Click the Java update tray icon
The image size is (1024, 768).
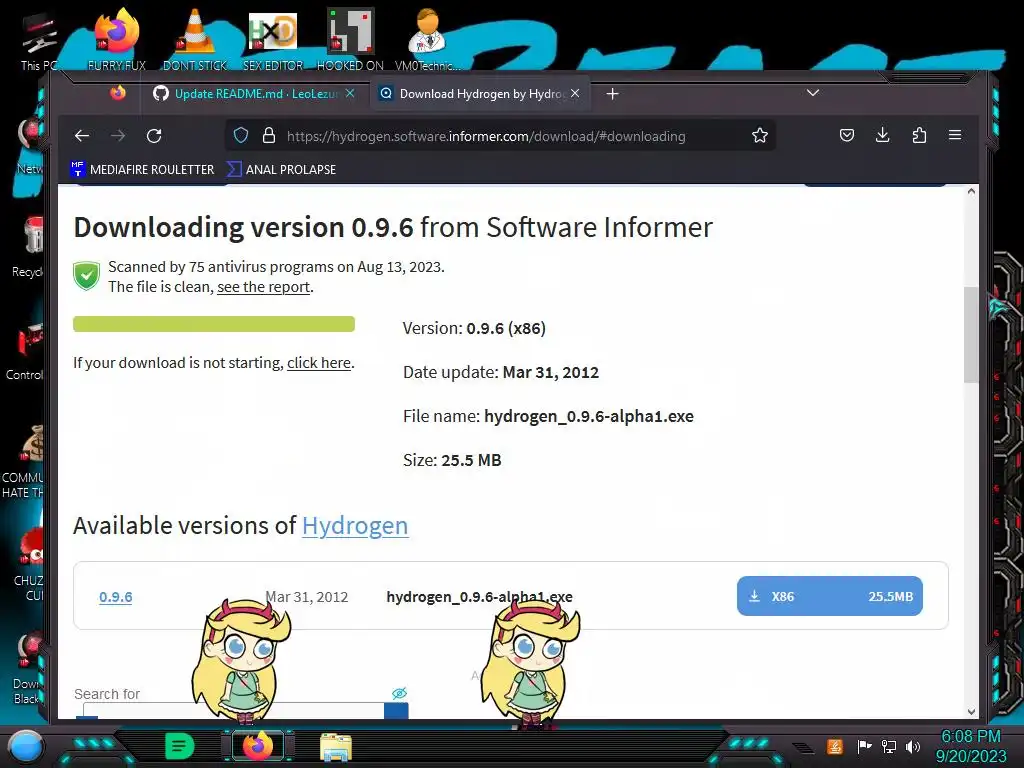(x=835, y=746)
